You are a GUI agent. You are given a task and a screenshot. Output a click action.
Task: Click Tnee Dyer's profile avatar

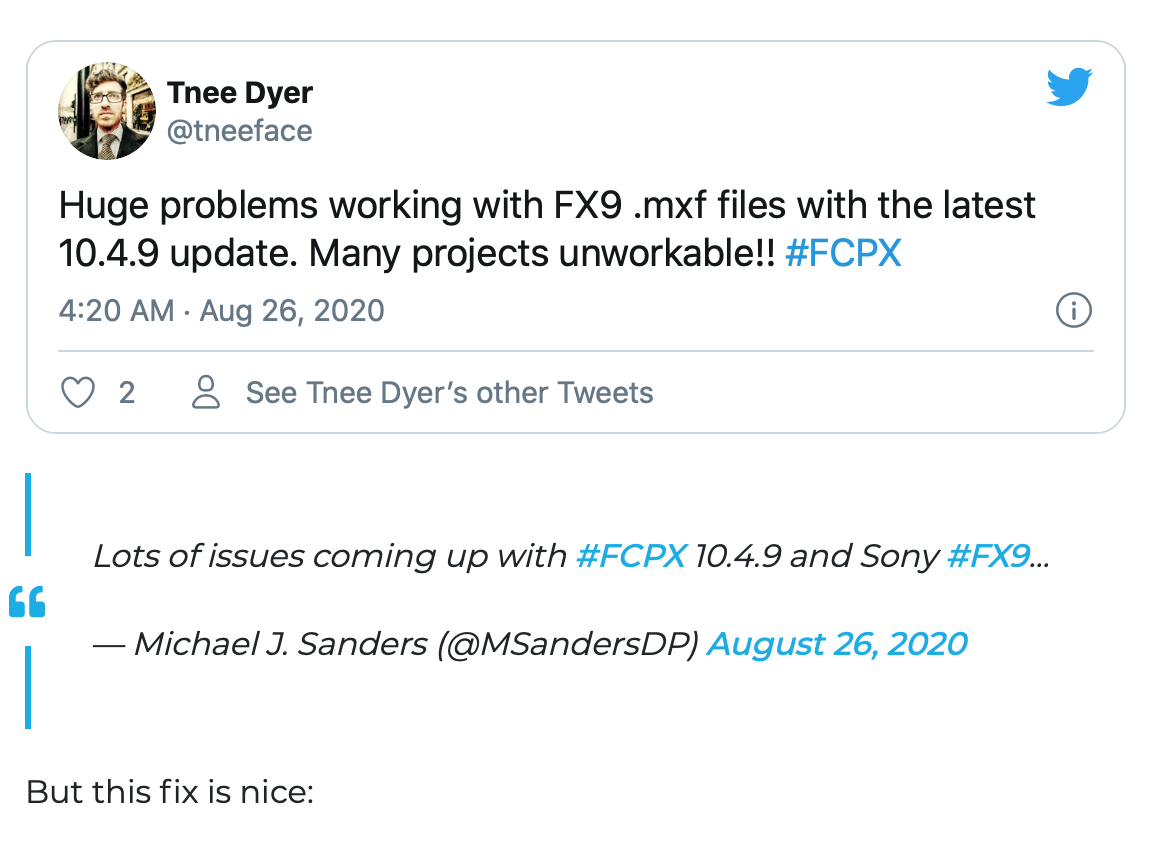(x=107, y=111)
